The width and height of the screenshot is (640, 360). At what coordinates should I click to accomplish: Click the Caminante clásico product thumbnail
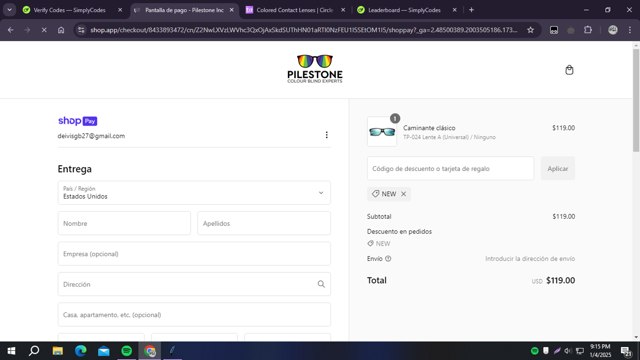382,131
